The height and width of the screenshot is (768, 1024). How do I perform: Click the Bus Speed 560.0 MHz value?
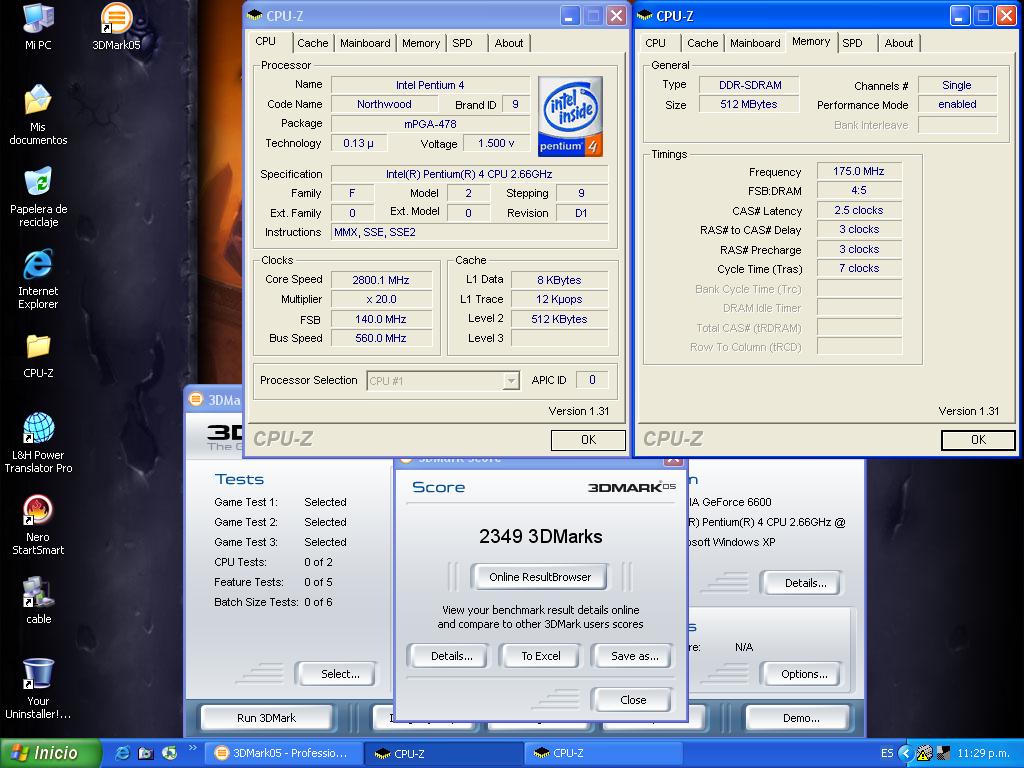pos(381,338)
